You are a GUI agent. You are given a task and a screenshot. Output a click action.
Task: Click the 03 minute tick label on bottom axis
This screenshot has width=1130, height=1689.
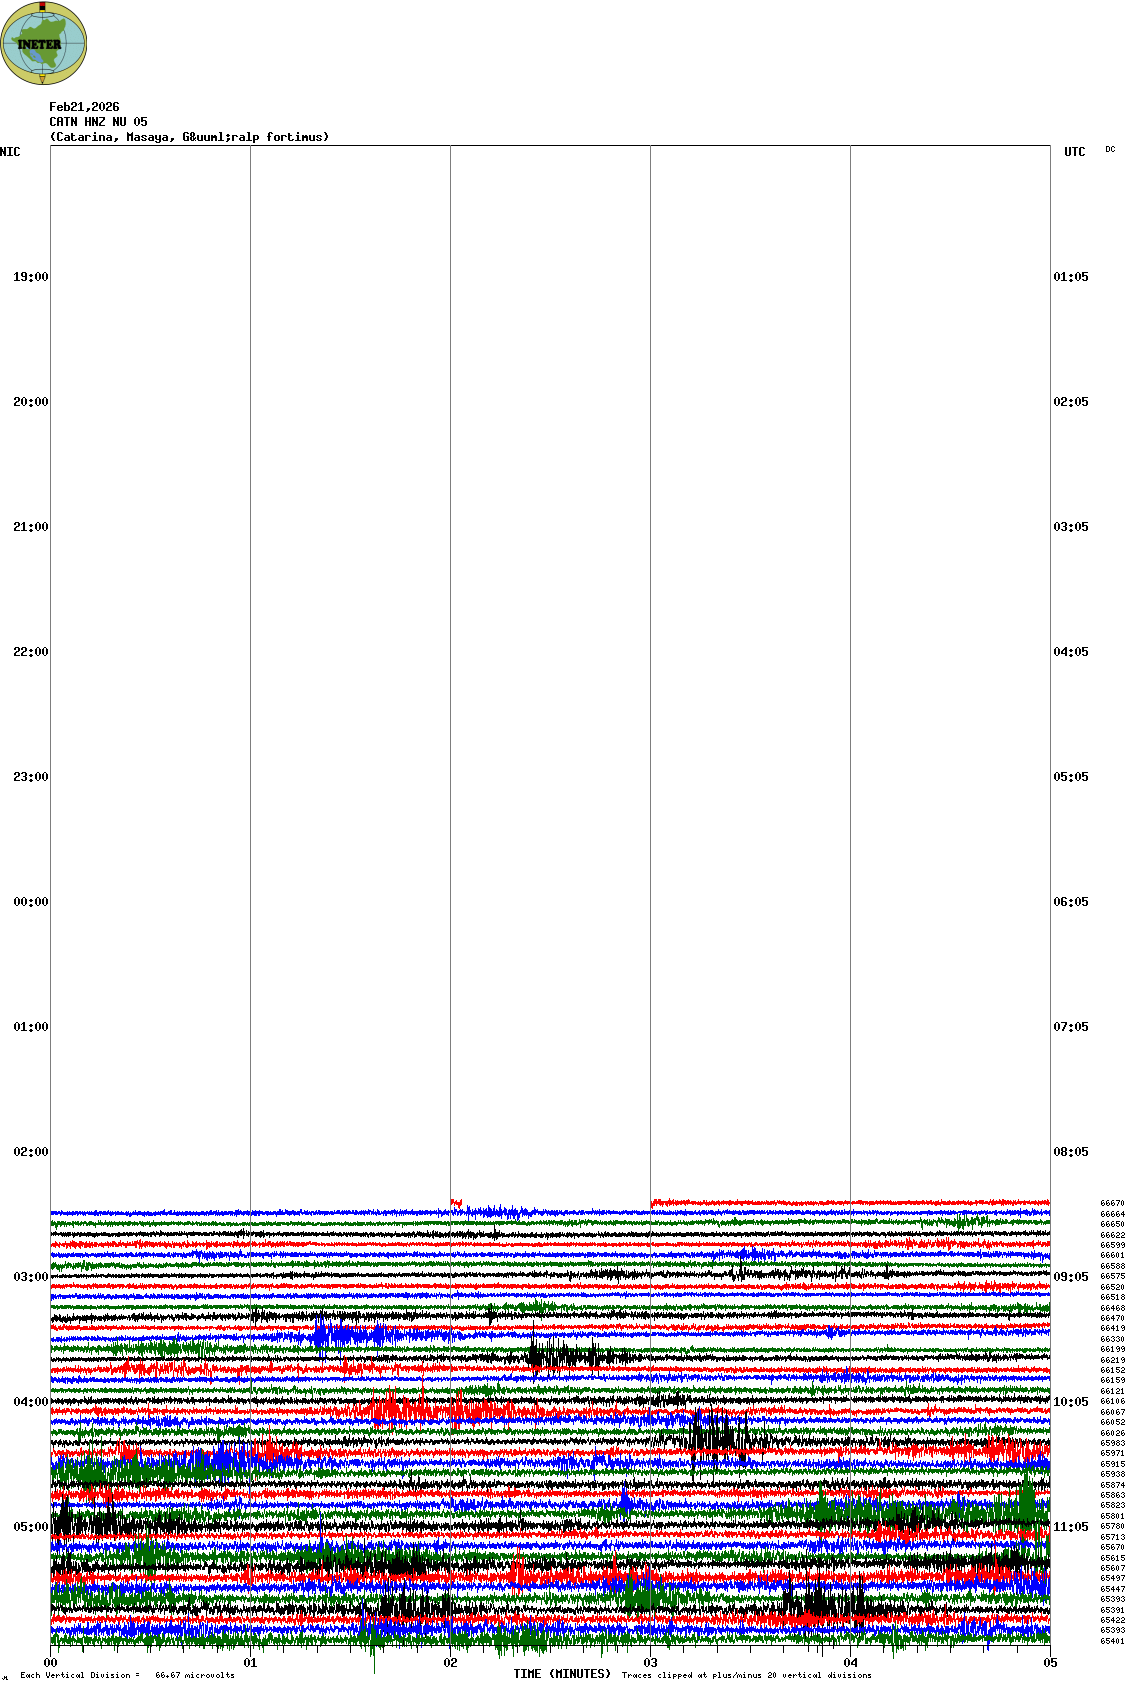[x=650, y=1663]
